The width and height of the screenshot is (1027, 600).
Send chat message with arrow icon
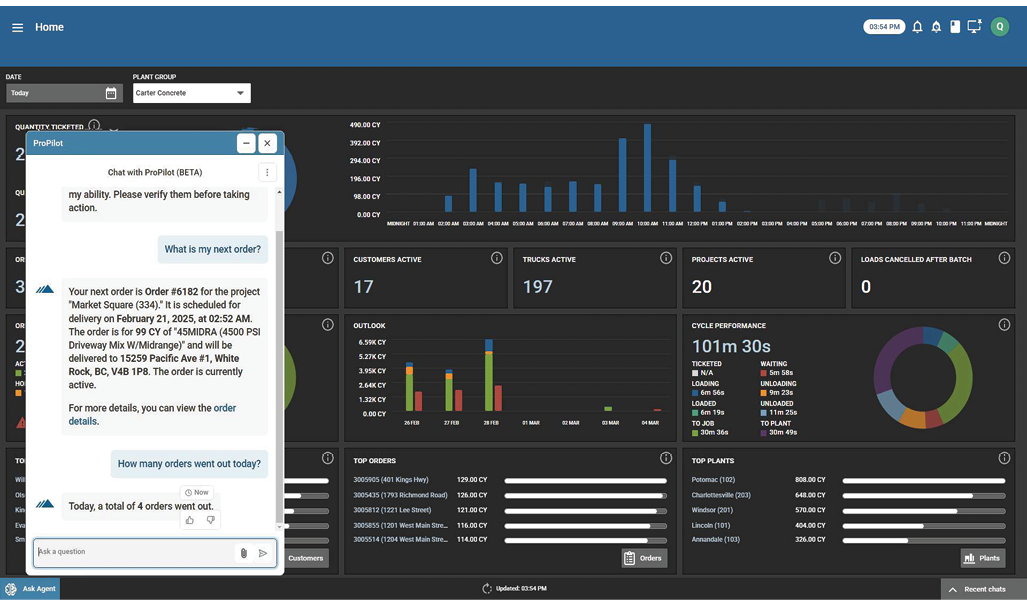[263, 553]
